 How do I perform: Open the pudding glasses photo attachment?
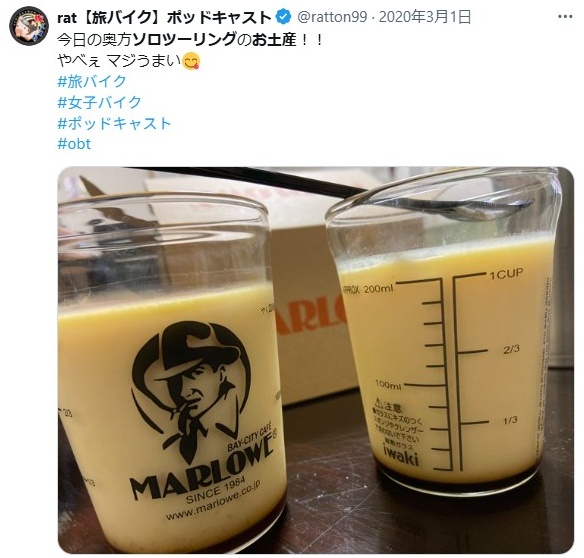pos(316,360)
